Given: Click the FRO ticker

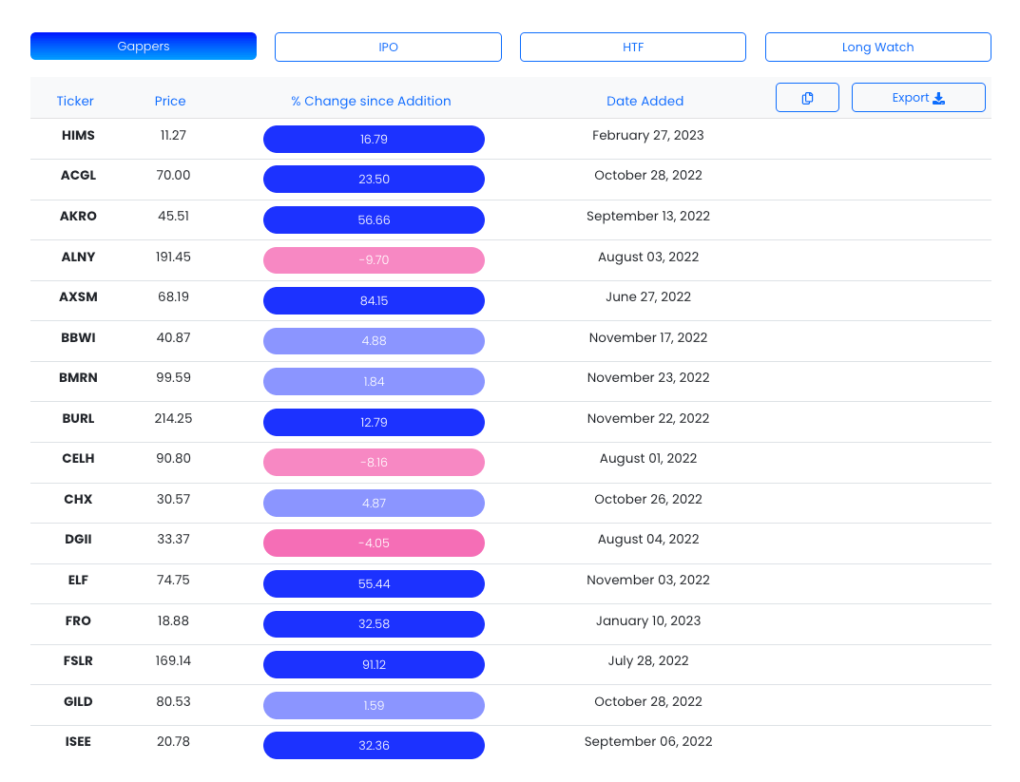Looking at the screenshot, I should pyautogui.click(x=78, y=621).
